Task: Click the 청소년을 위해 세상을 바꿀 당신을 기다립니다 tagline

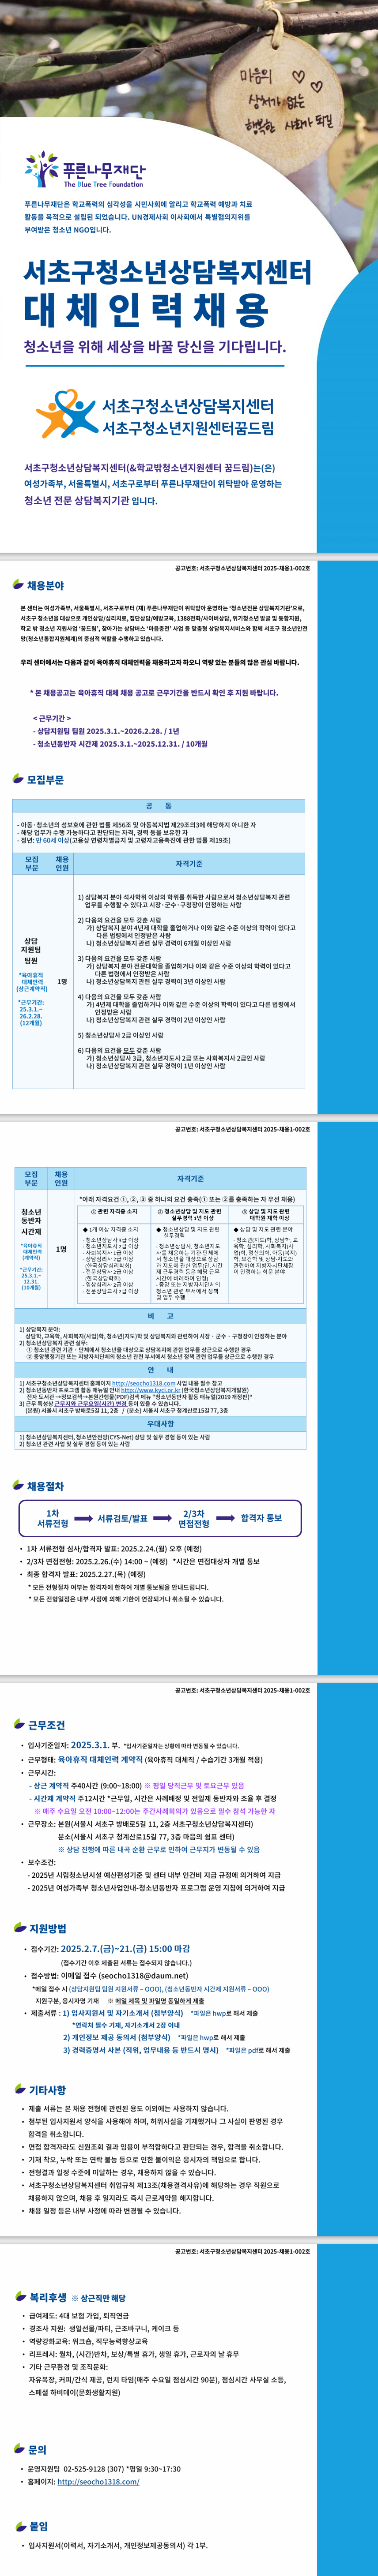Action: [x=155, y=347]
